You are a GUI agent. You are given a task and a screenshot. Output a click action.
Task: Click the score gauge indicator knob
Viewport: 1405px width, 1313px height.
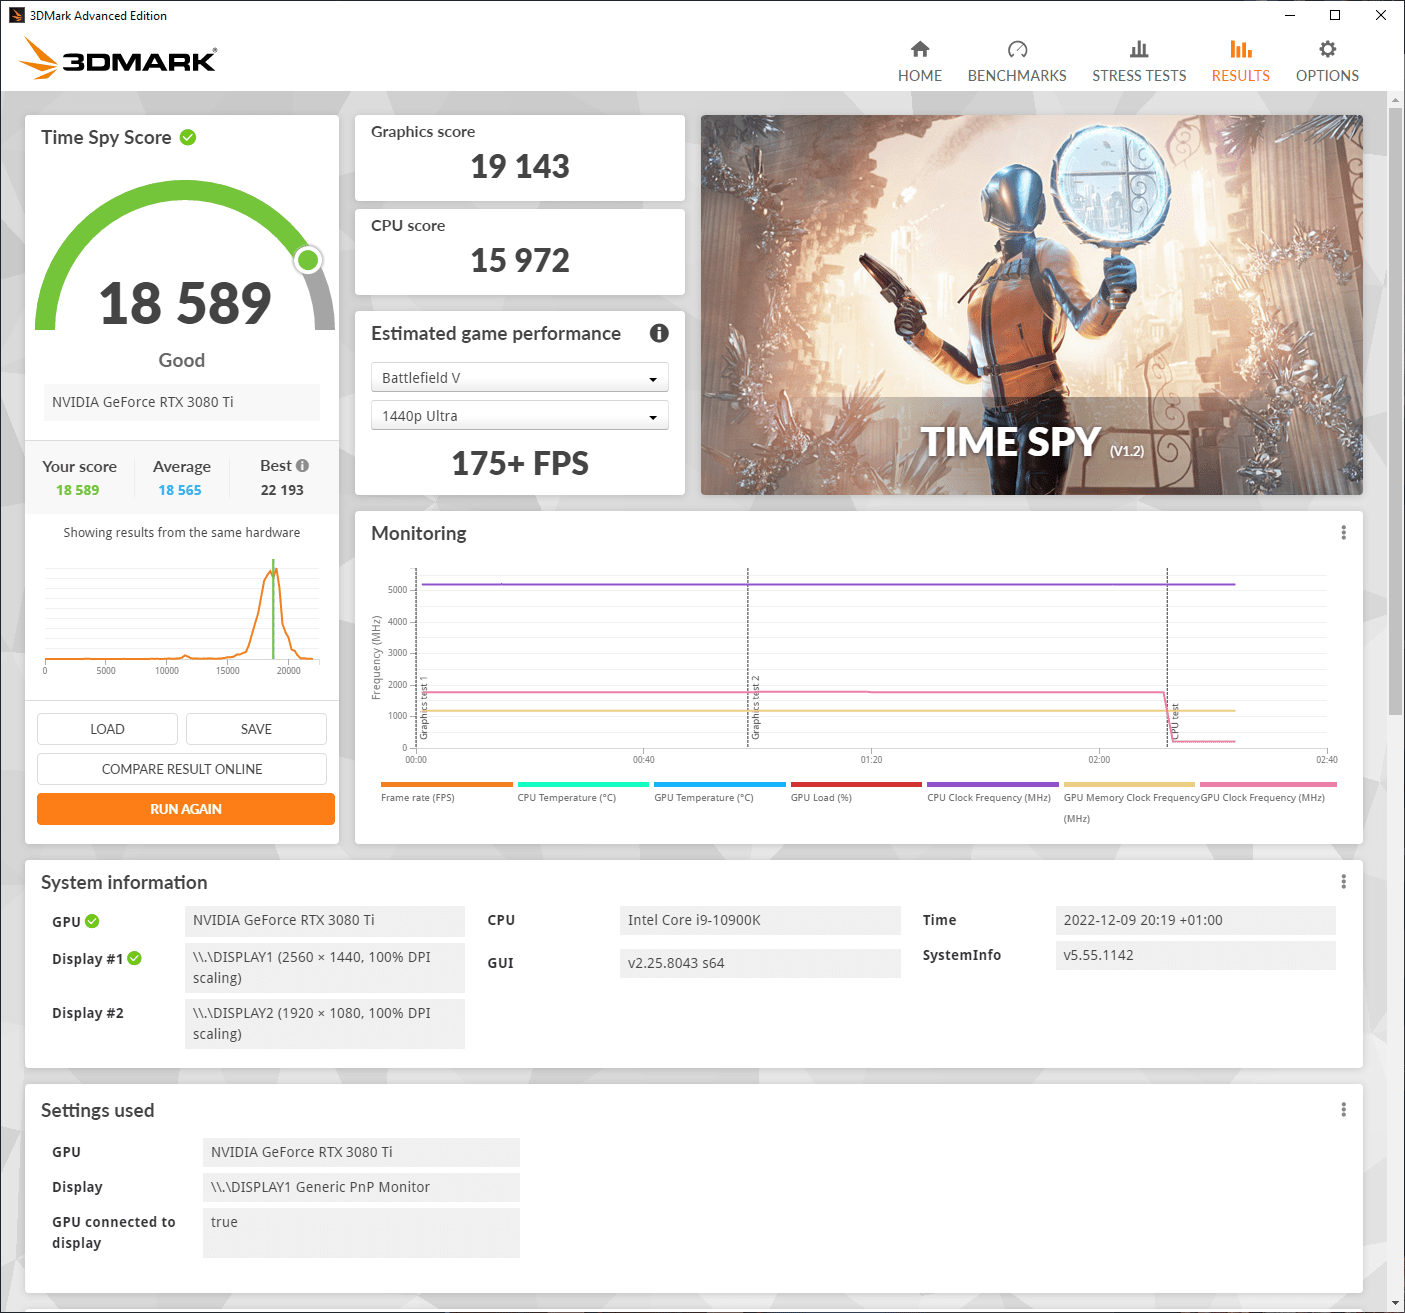click(x=308, y=260)
